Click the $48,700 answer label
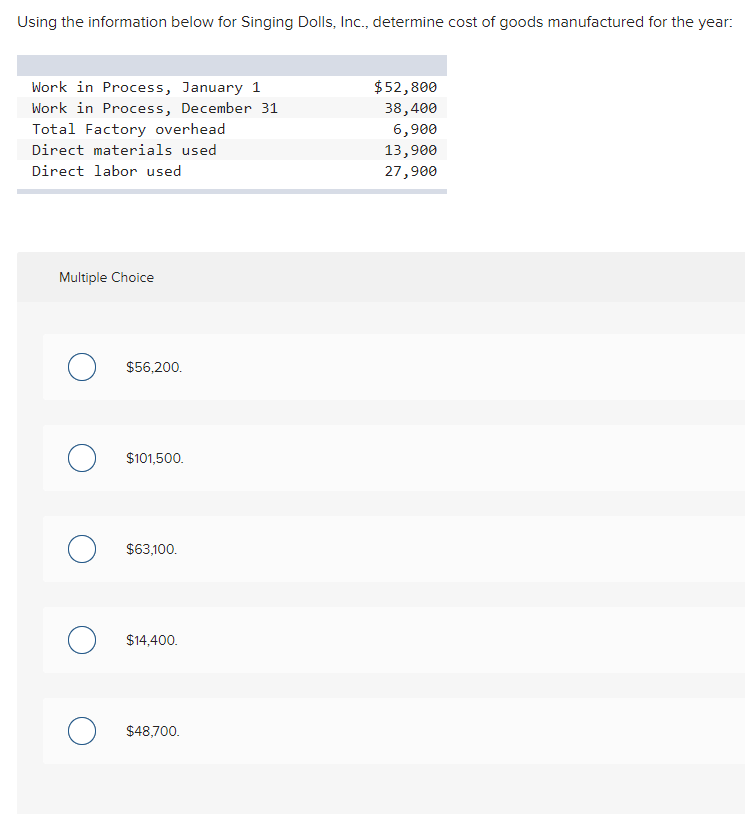Image resolution: width=745 pixels, height=814 pixels. (x=152, y=731)
